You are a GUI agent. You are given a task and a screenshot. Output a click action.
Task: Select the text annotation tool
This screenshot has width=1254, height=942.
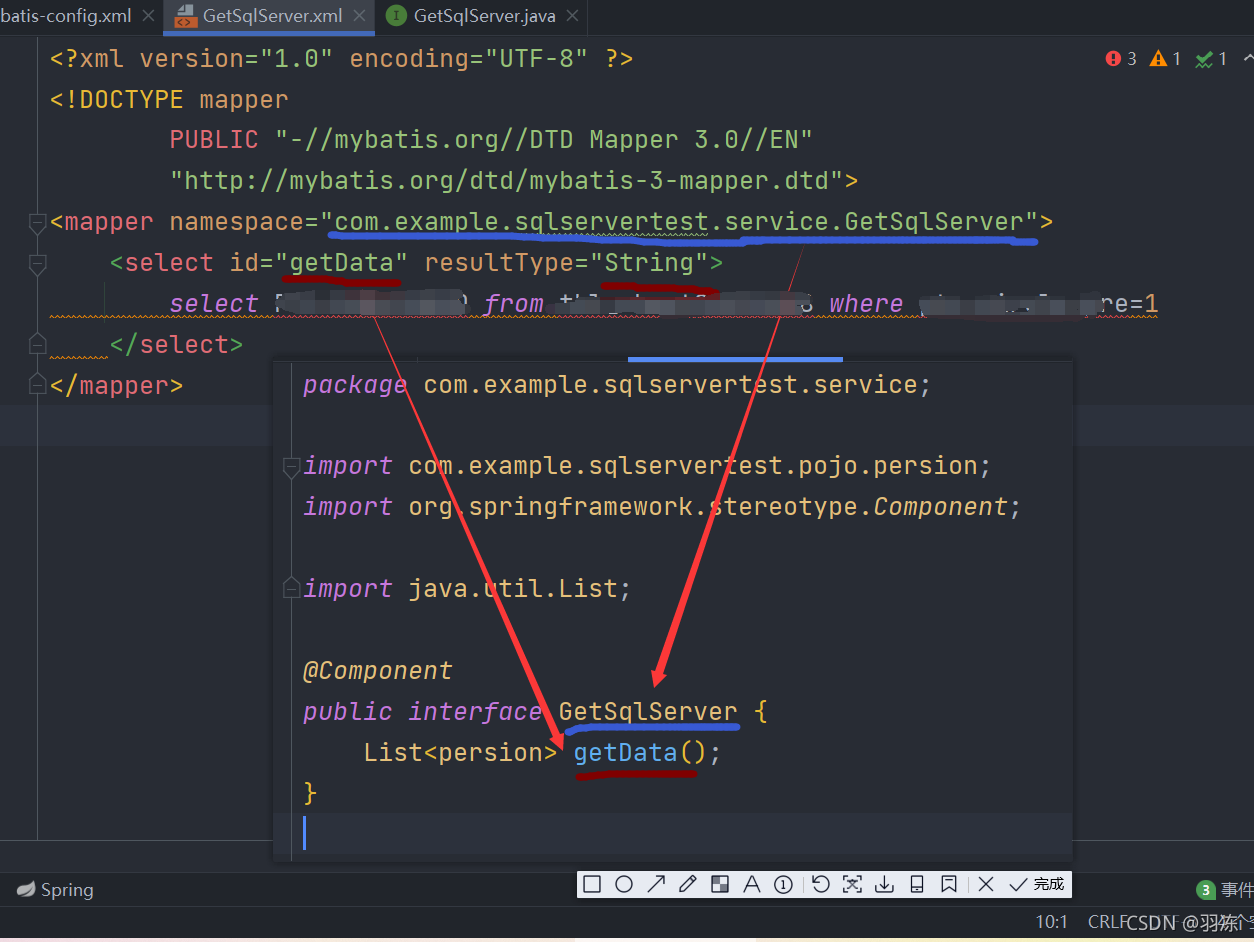[752, 884]
